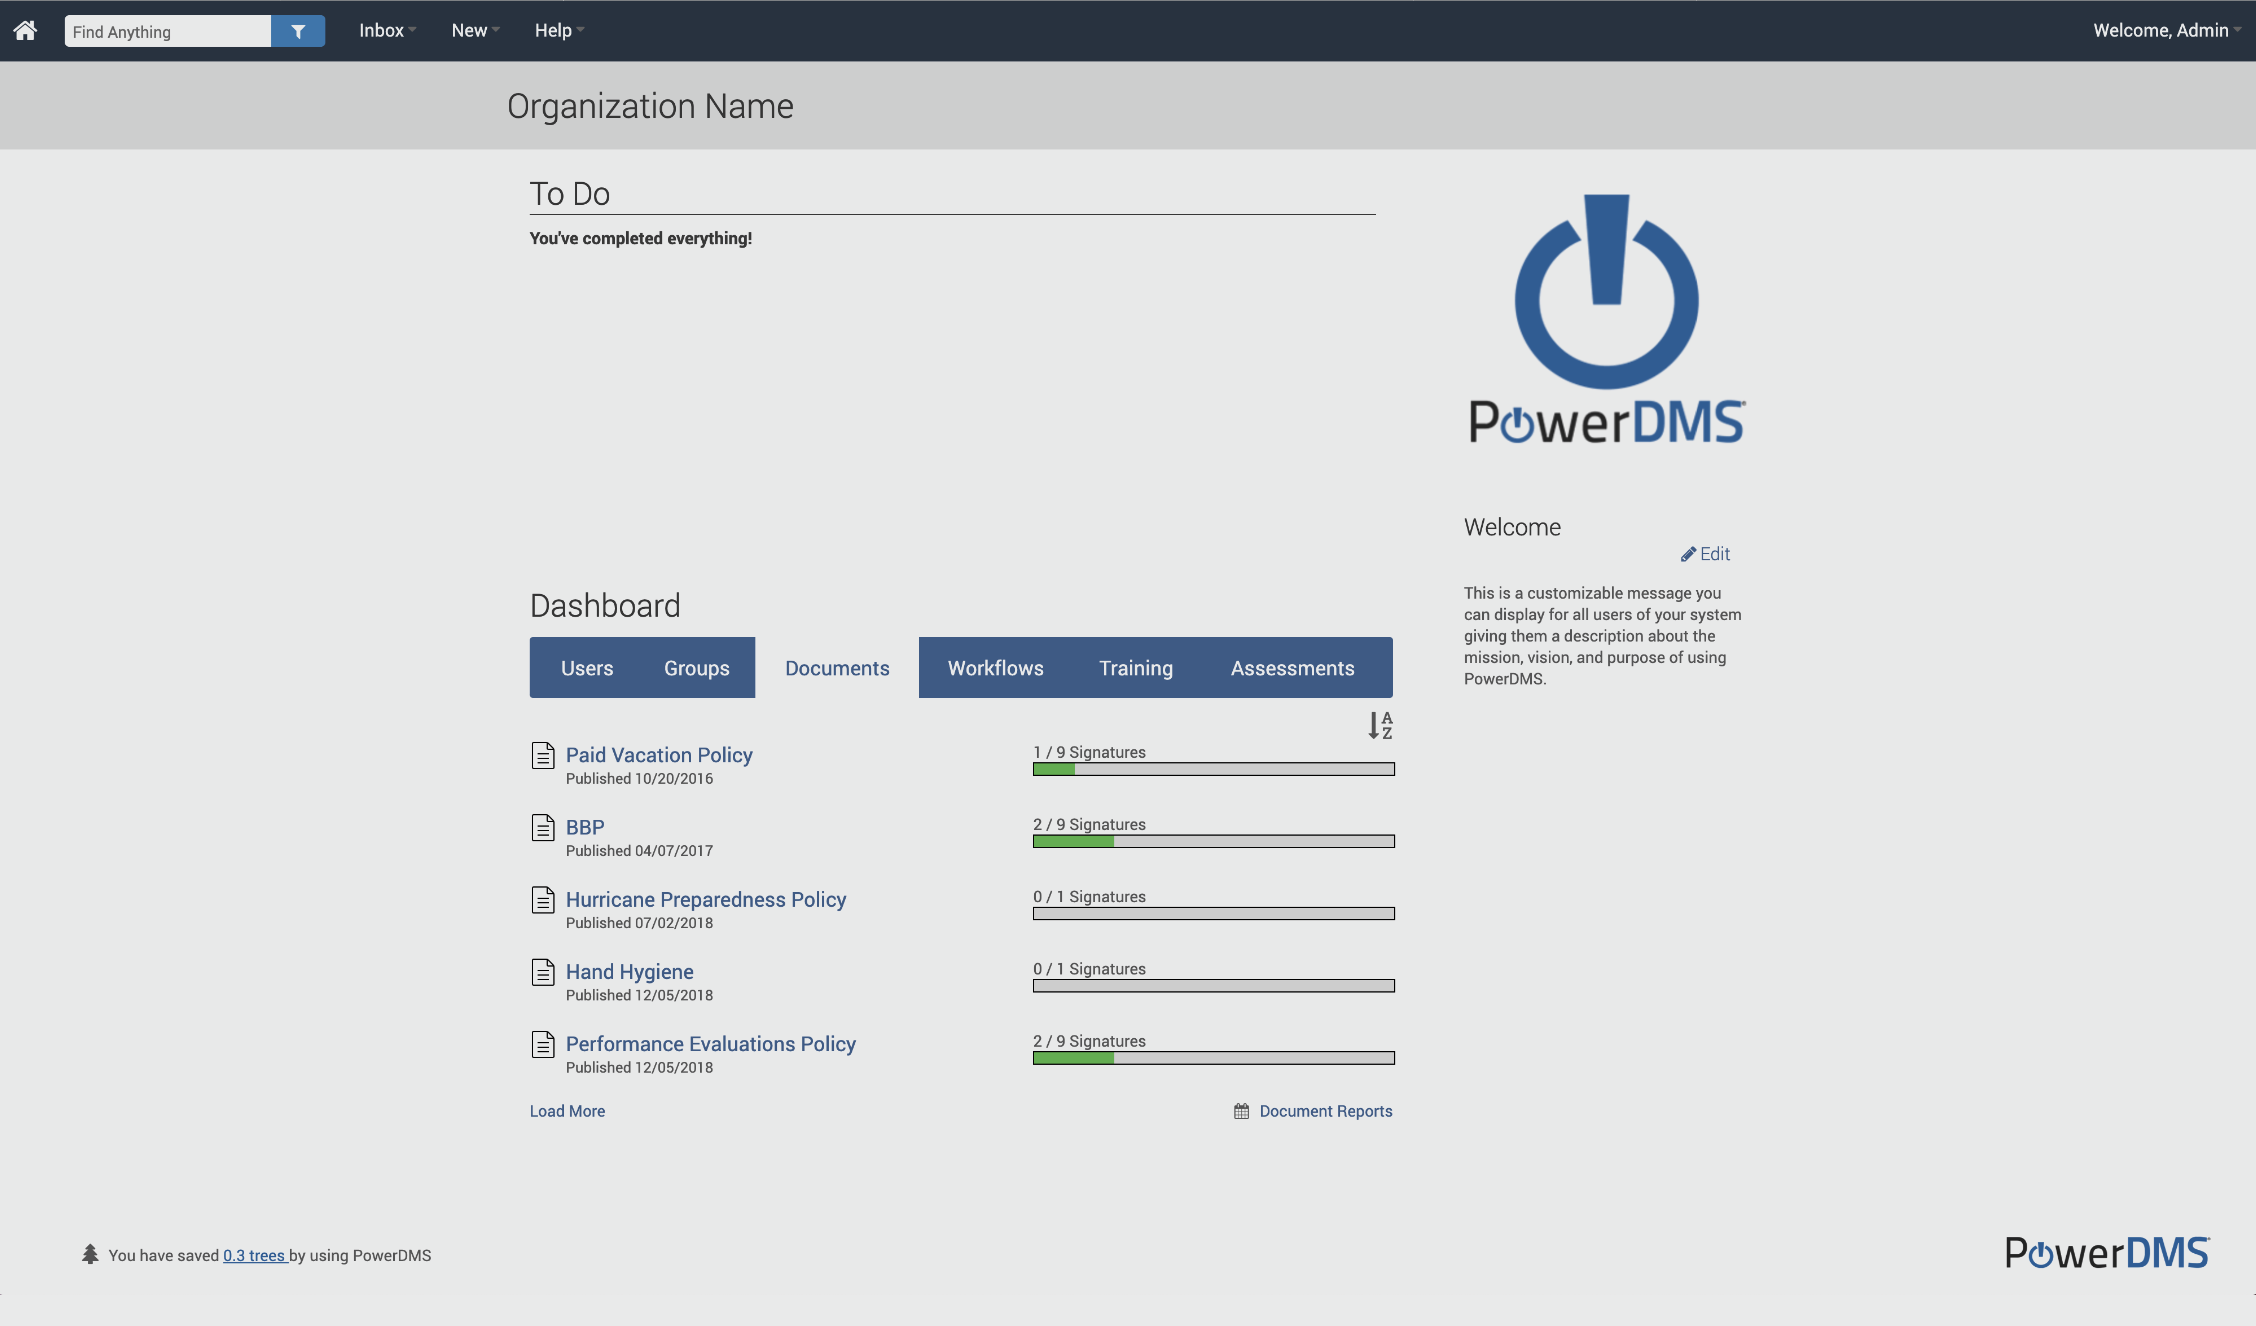Open the 0.3 trees saved link

click(255, 1255)
